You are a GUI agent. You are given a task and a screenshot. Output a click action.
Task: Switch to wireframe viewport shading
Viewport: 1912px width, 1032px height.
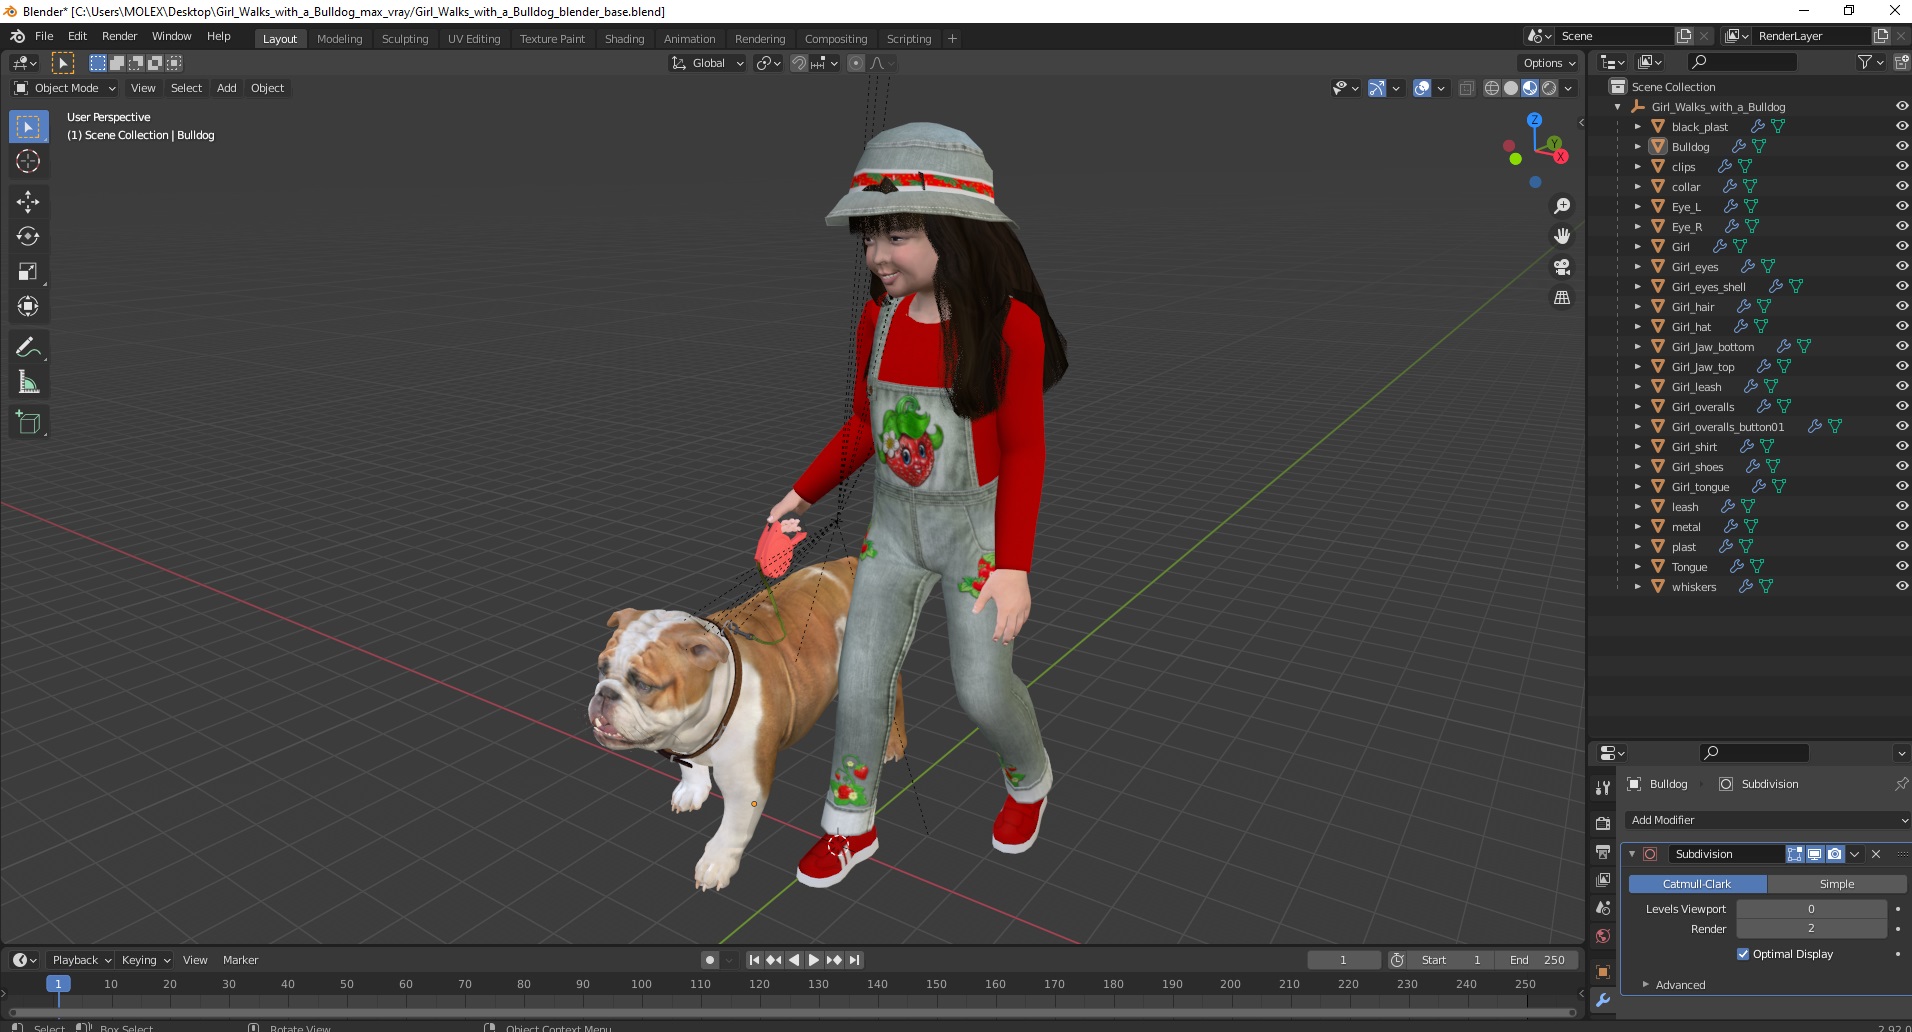[1492, 88]
